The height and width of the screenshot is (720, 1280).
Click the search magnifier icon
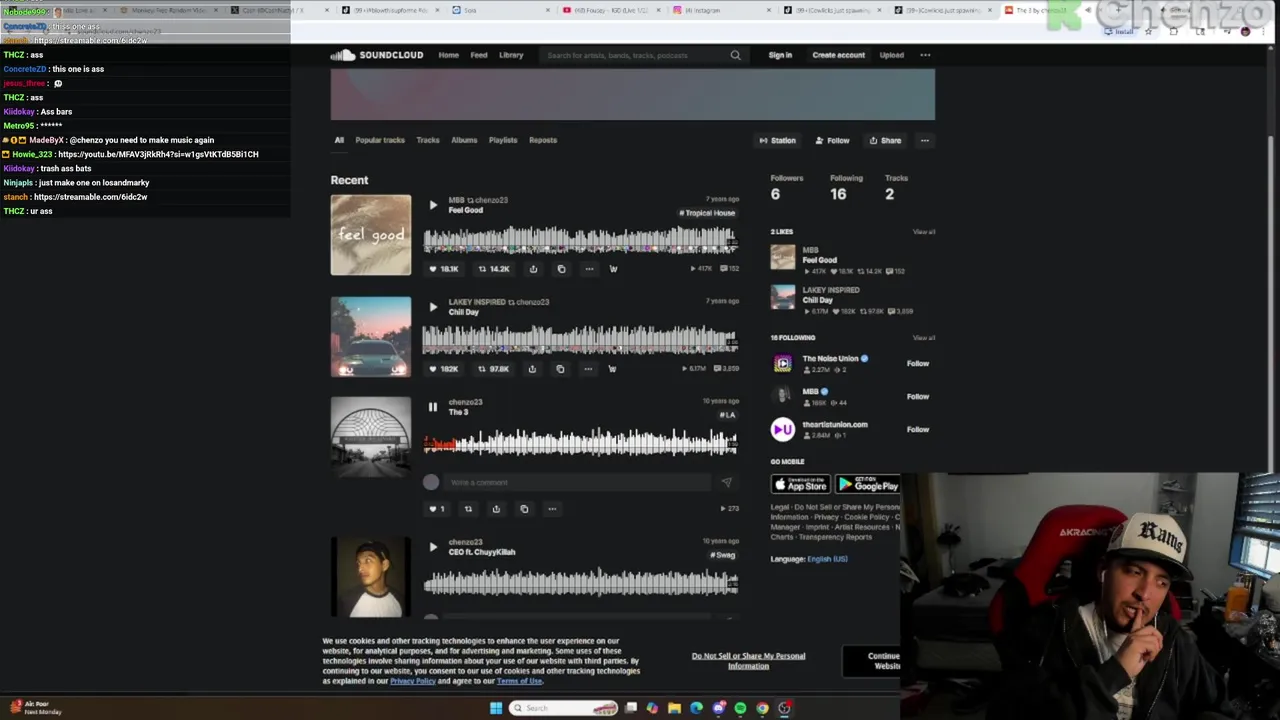click(736, 55)
